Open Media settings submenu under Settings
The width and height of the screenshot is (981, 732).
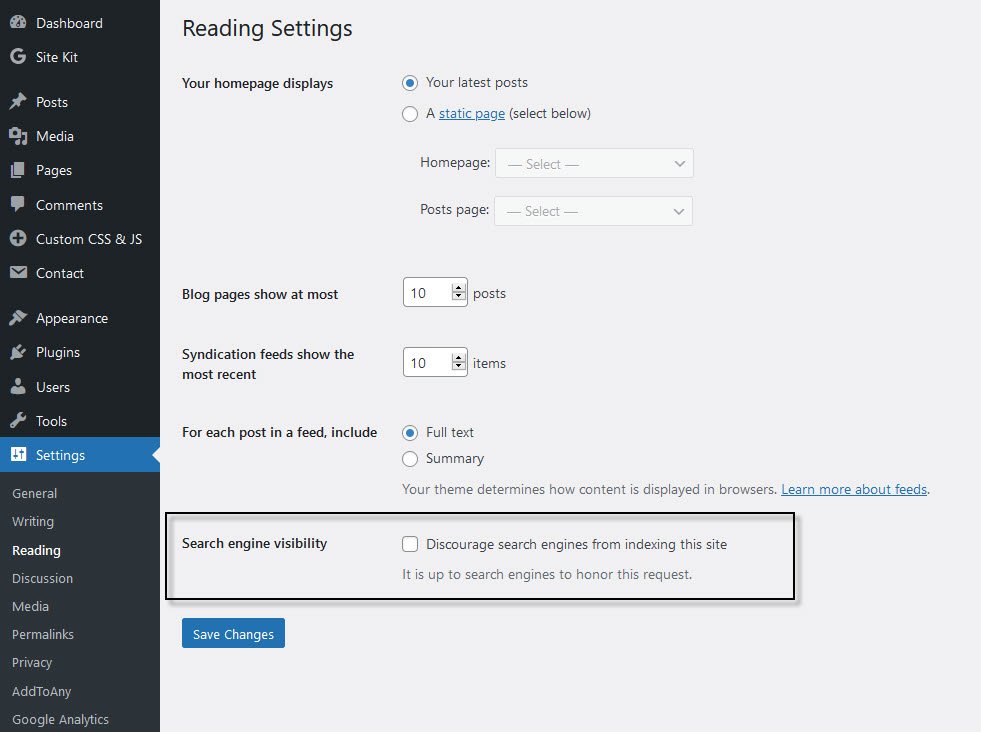click(x=31, y=606)
